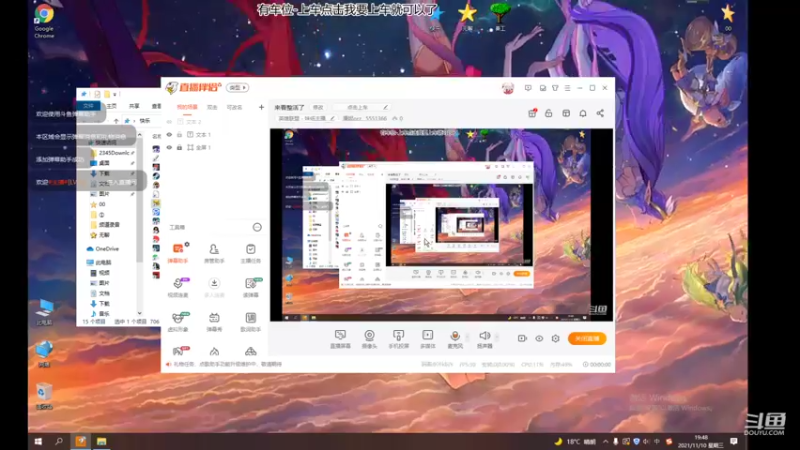800x450 pixels.
Task: Select 2345Downloads folder in File Explorer
Action: click(114, 153)
